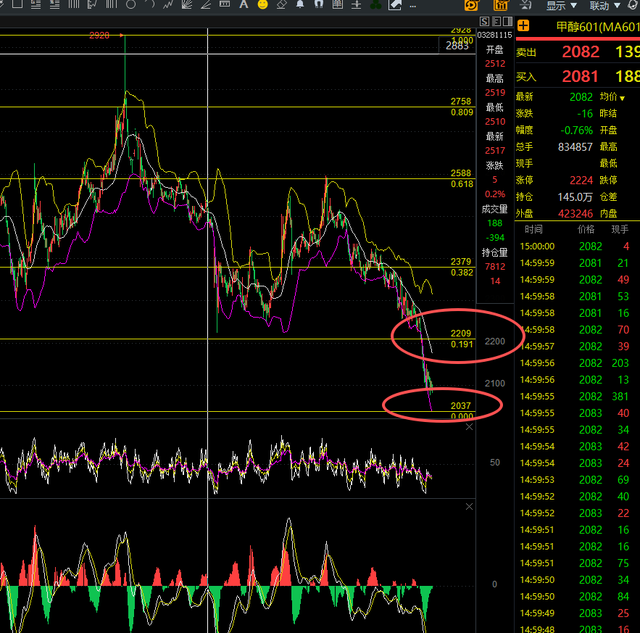Click the 现手 column header
Image resolution: width=640 pixels, height=633 pixels.
pos(620,229)
